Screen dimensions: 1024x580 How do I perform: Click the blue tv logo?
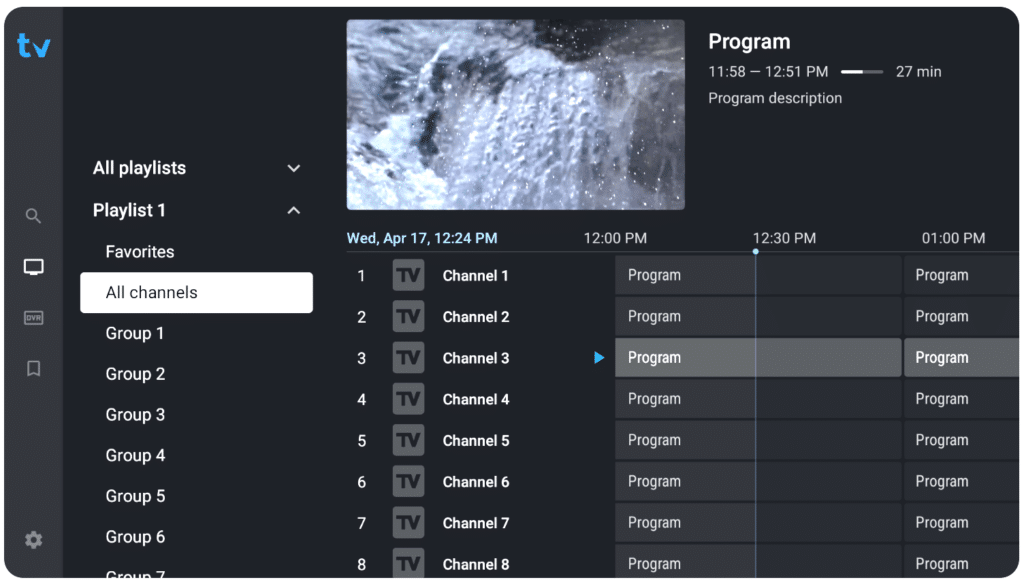[x=33, y=45]
